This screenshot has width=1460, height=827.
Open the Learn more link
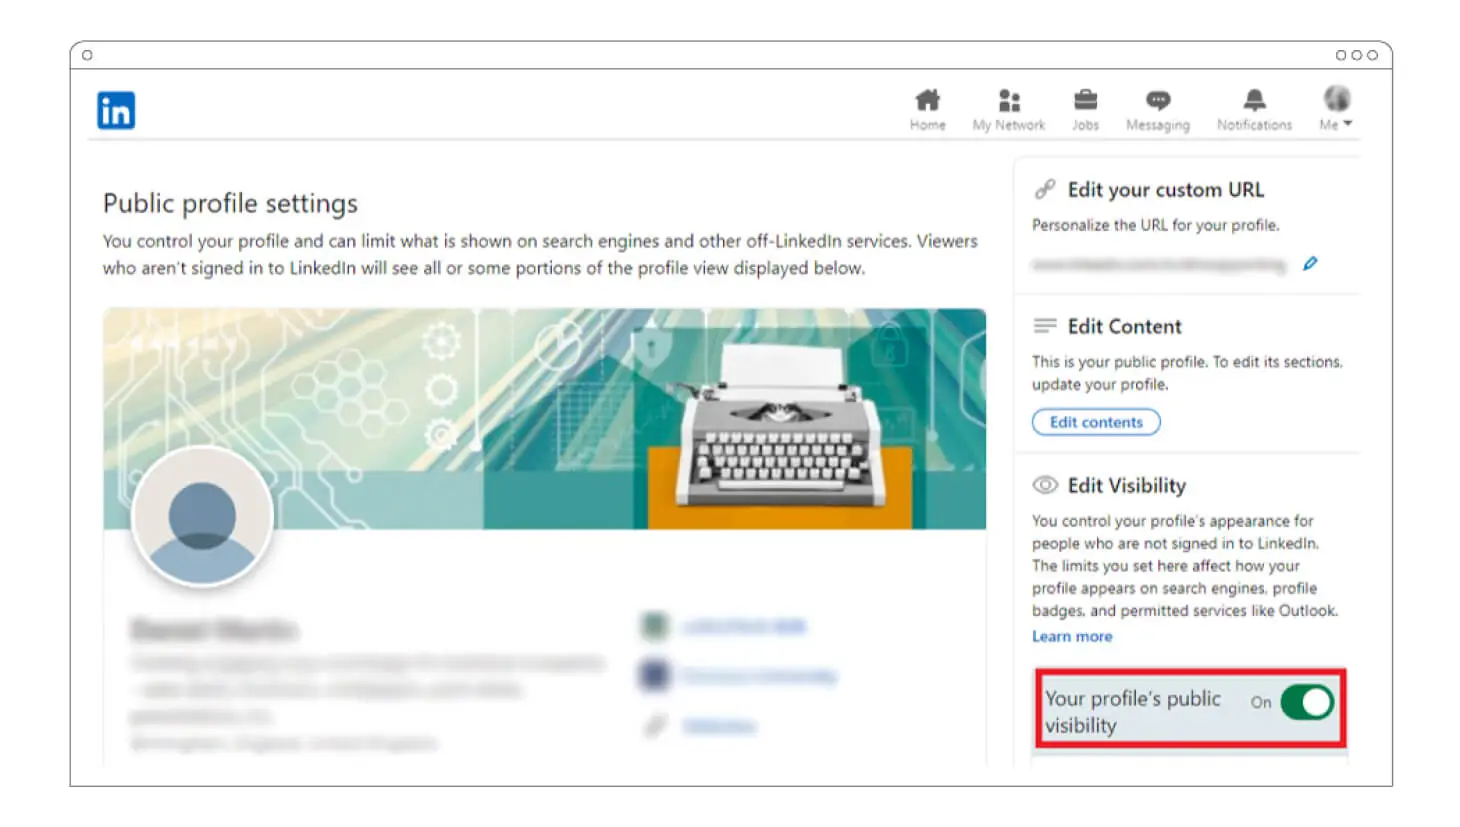(1072, 636)
